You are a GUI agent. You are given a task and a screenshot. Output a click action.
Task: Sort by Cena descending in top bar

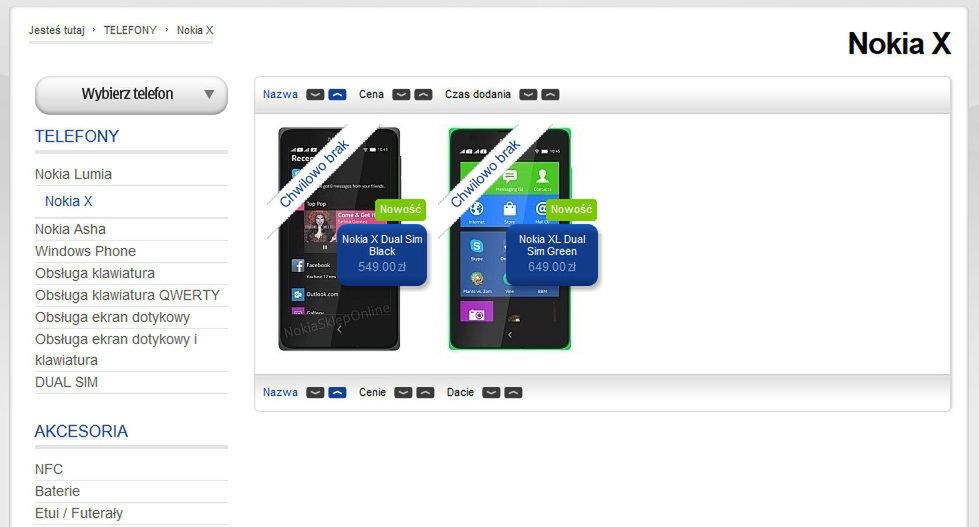pyautogui.click(x=401, y=95)
